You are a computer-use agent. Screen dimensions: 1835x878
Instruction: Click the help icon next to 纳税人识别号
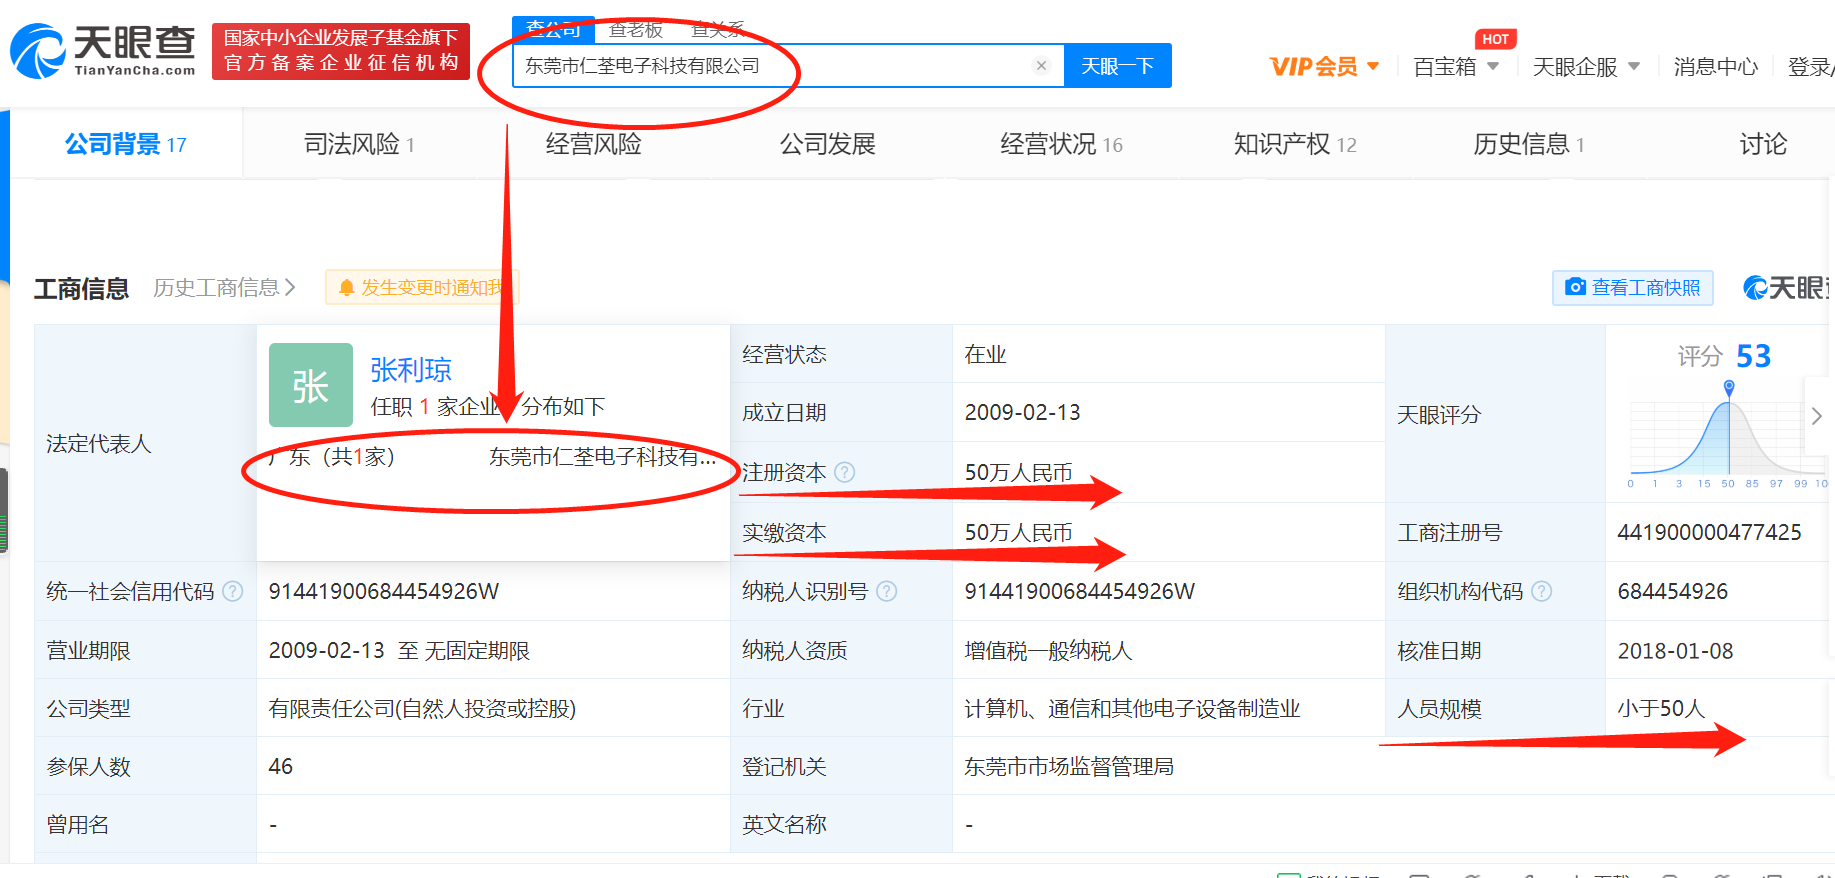pyautogui.click(x=887, y=591)
